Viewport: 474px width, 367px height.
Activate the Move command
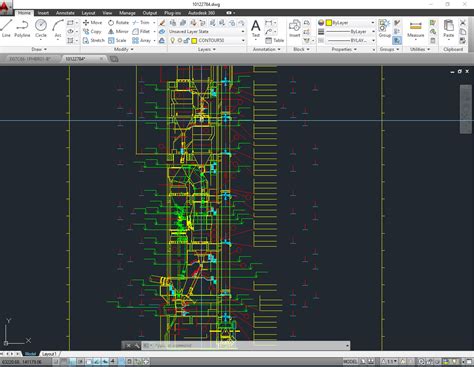click(x=92, y=22)
